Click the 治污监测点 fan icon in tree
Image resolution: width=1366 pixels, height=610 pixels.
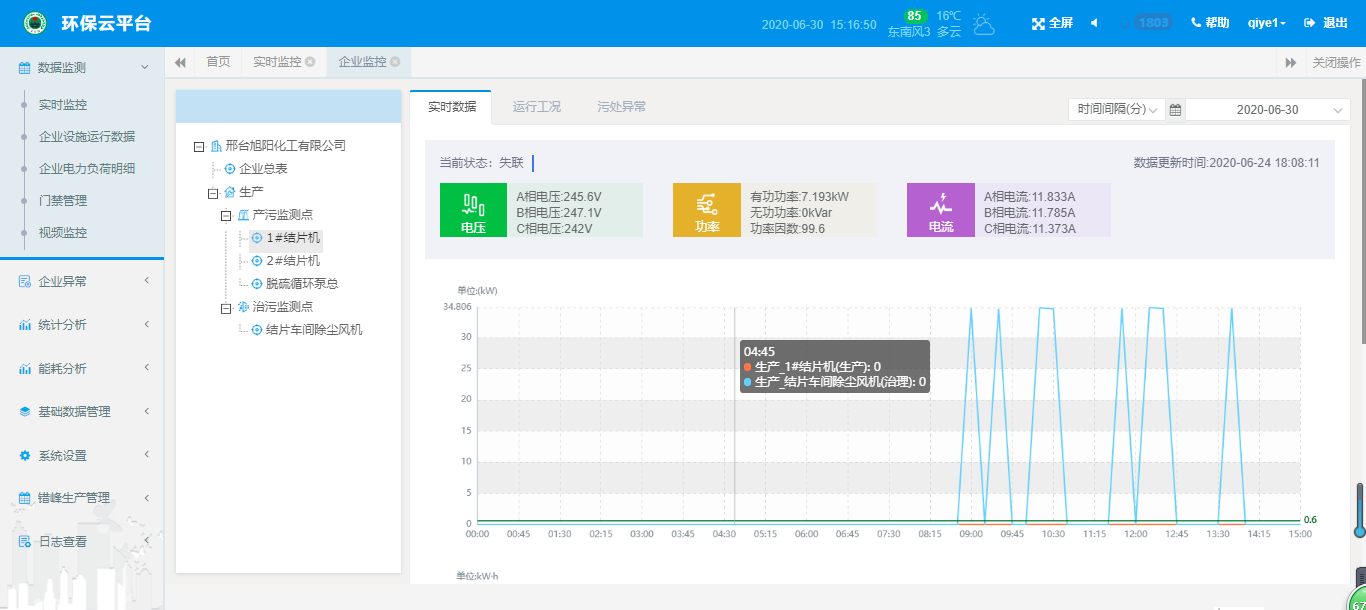tap(243, 307)
